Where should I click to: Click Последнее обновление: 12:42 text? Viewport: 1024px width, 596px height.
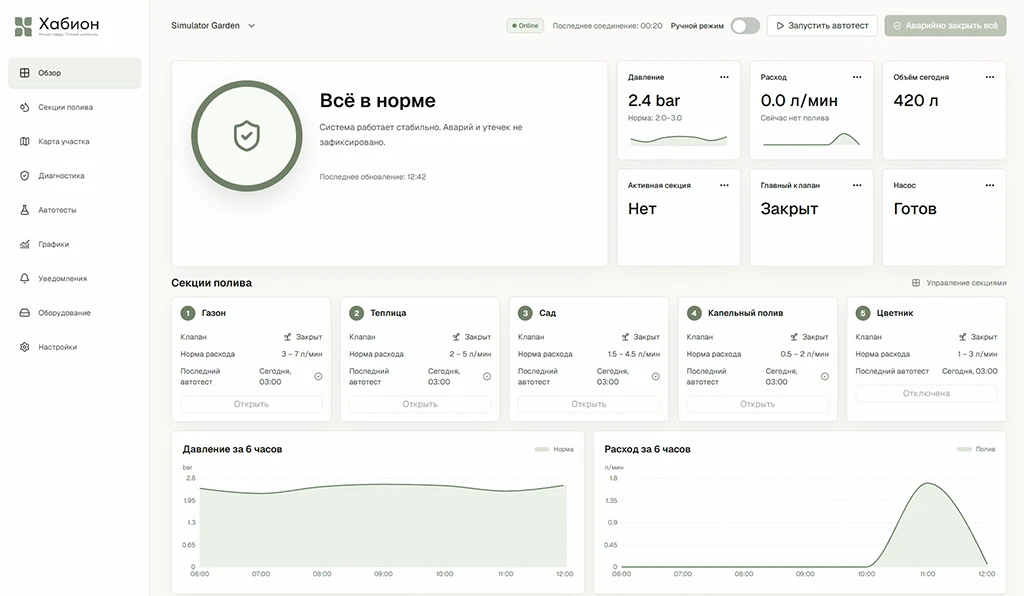click(372, 177)
